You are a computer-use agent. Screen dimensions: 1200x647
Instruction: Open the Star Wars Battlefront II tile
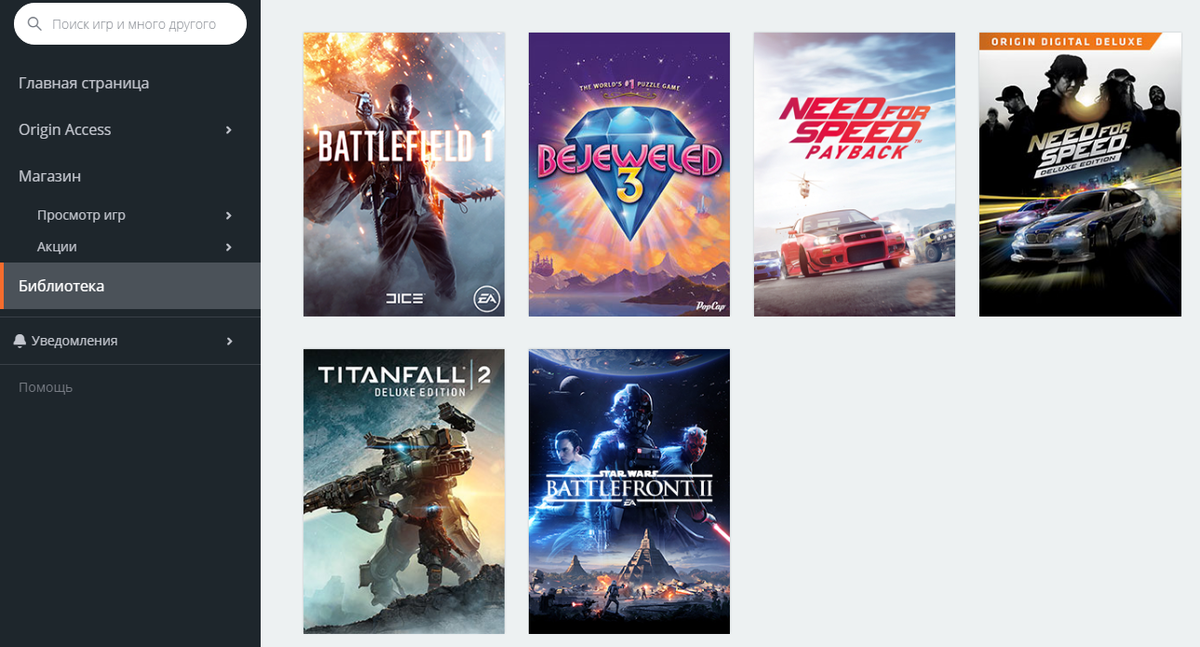click(x=629, y=491)
